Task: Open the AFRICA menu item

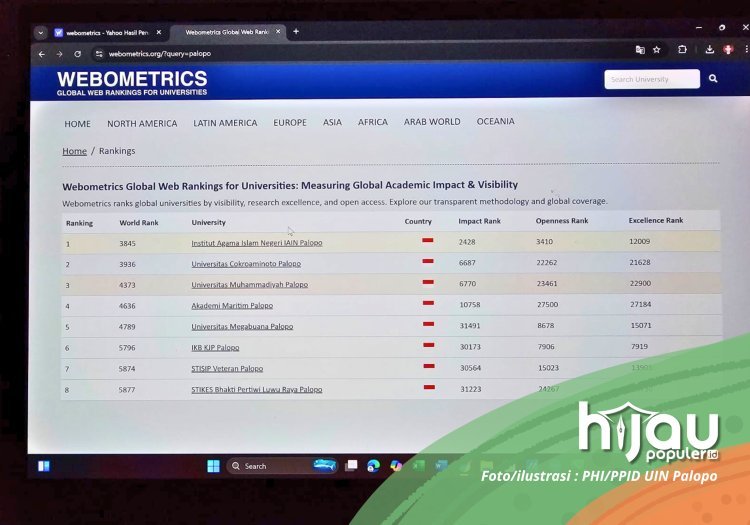Action: pyautogui.click(x=373, y=122)
